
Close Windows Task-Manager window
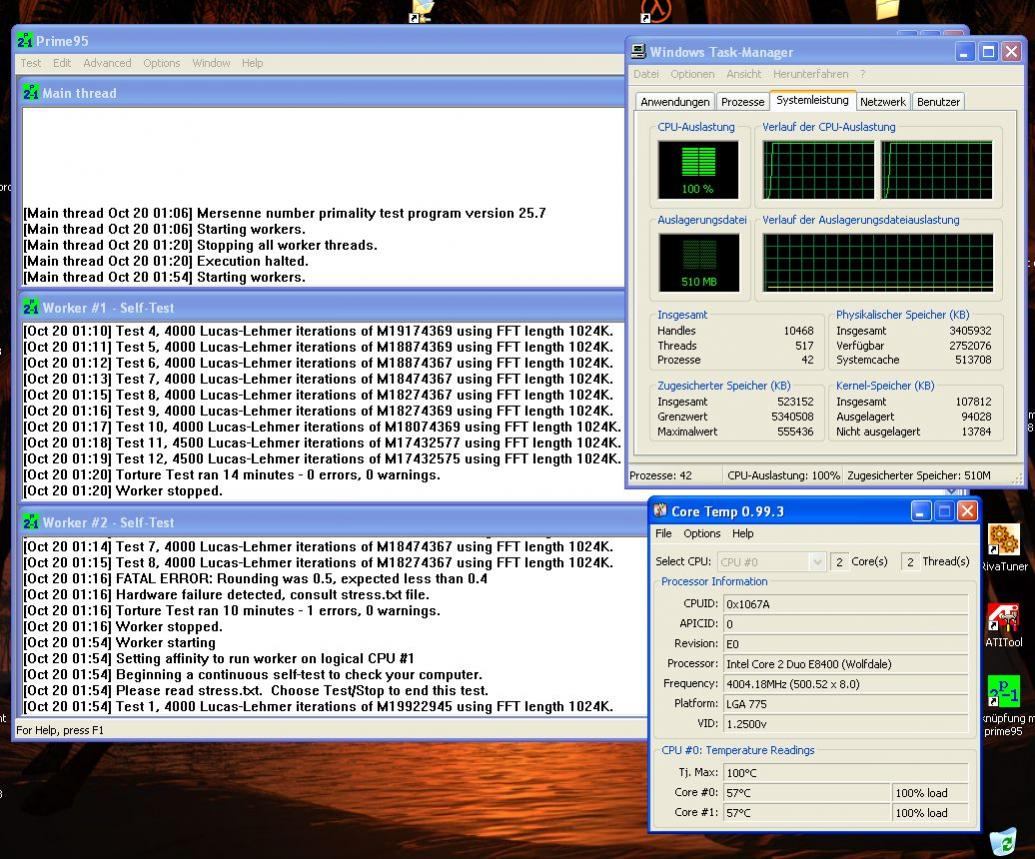click(1011, 52)
